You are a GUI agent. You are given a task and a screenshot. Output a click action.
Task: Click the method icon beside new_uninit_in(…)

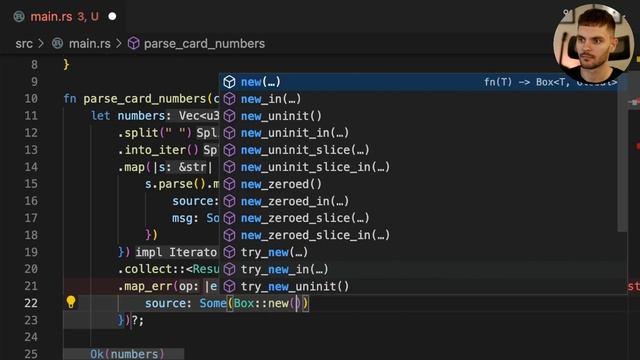click(229, 133)
